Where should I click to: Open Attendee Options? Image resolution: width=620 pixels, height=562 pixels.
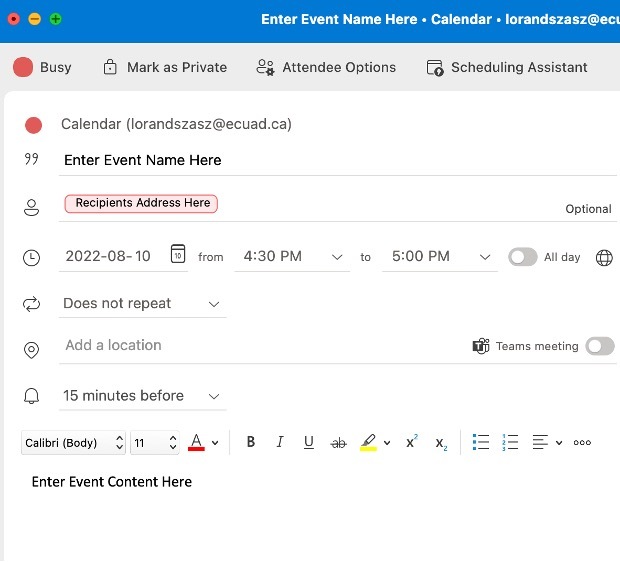coord(326,67)
